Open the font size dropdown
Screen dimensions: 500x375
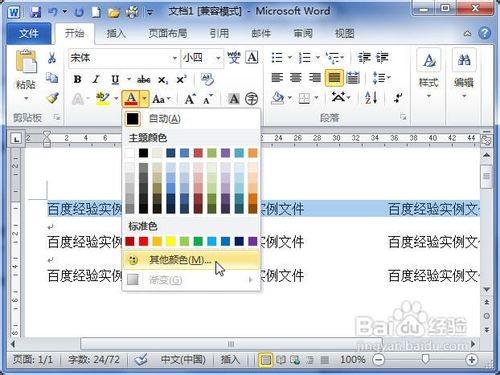click(x=218, y=58)
